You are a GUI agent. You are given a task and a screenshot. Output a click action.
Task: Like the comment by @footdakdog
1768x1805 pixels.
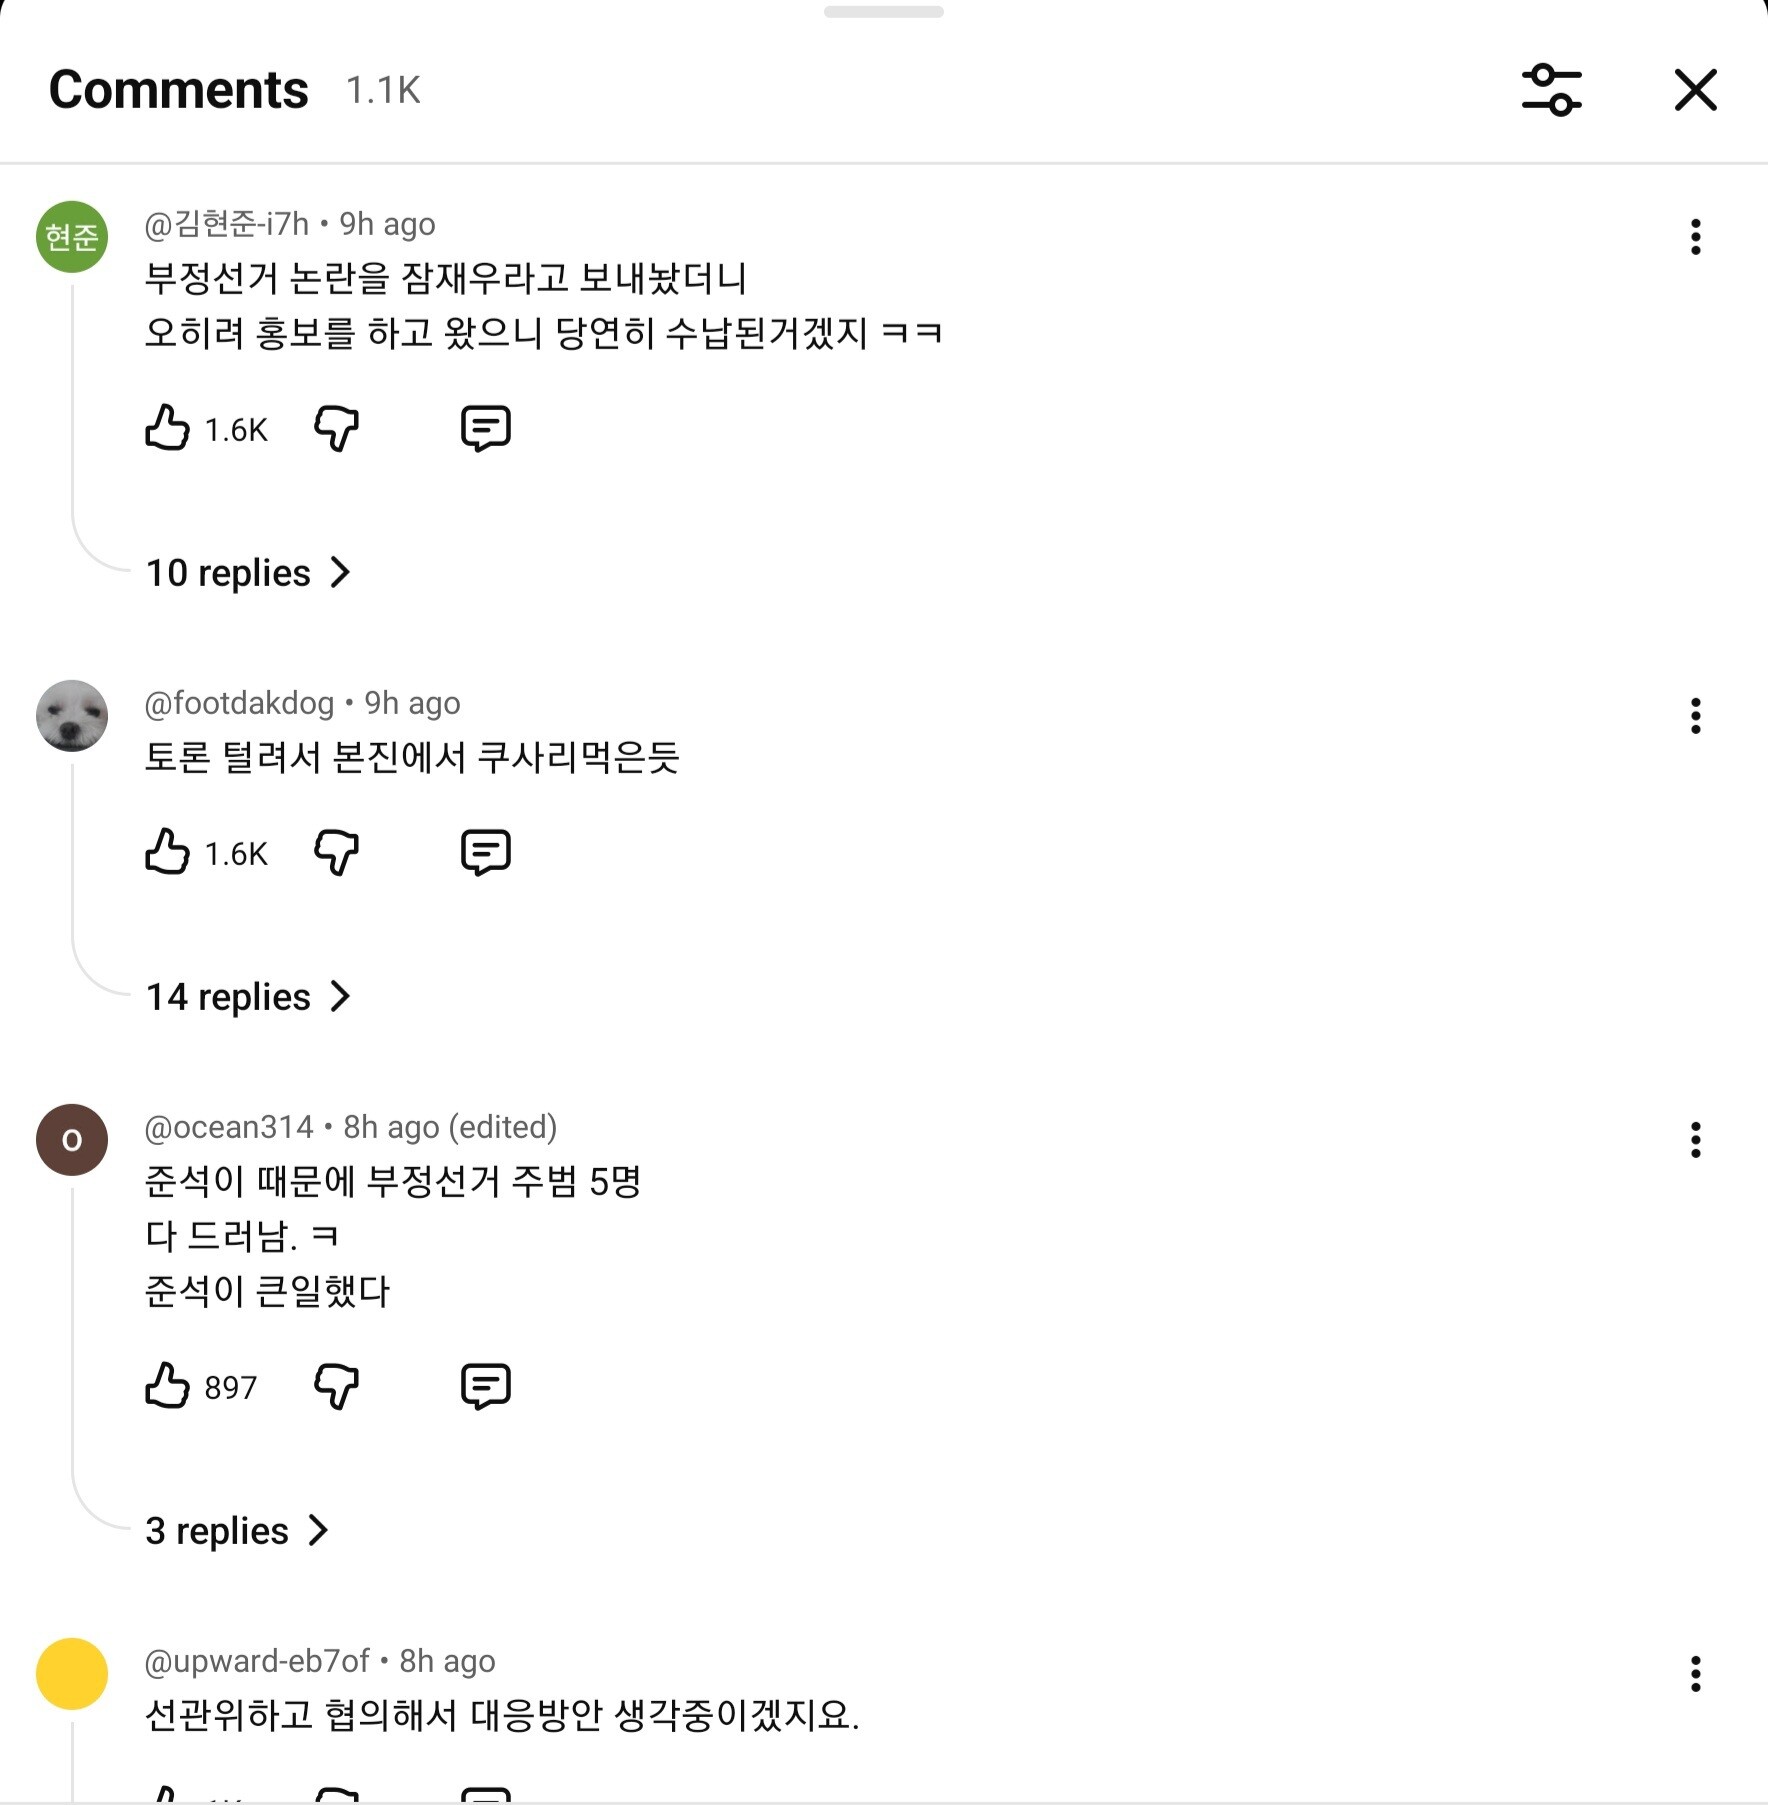(x=167, y=852)
